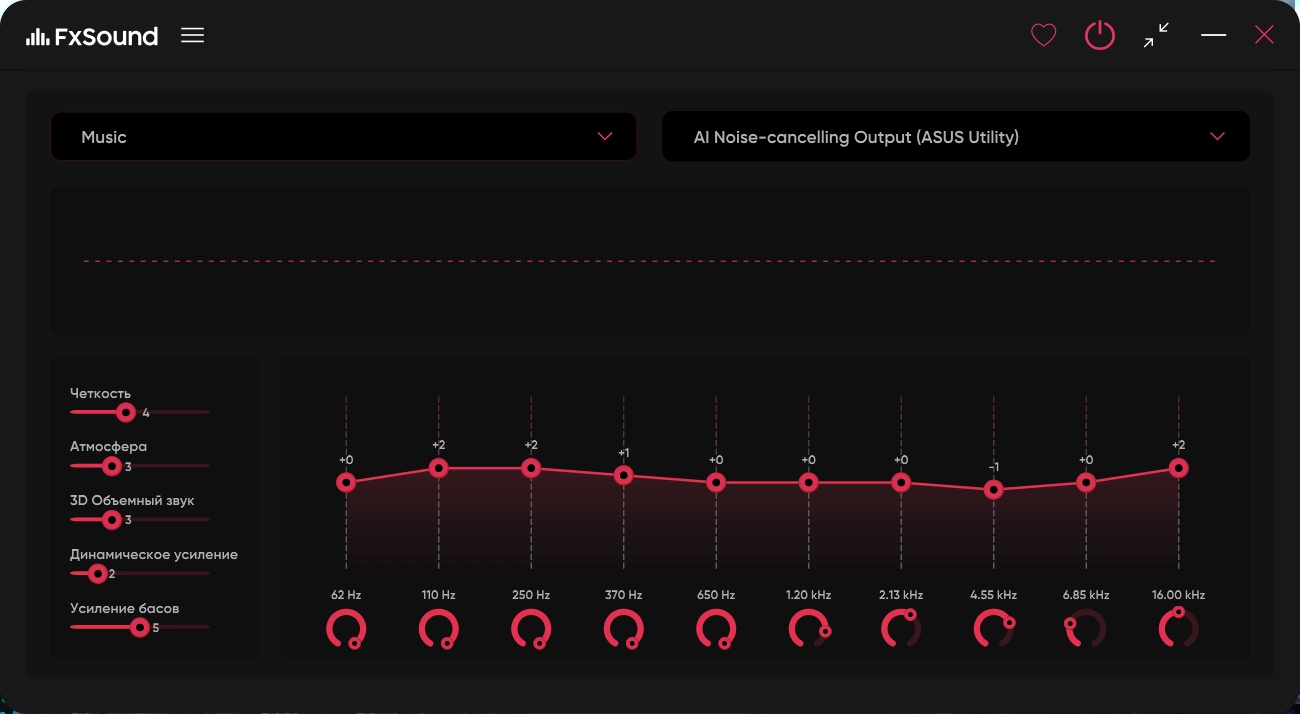Select the 250 Hz gain point on EQ

click(531, 467)
